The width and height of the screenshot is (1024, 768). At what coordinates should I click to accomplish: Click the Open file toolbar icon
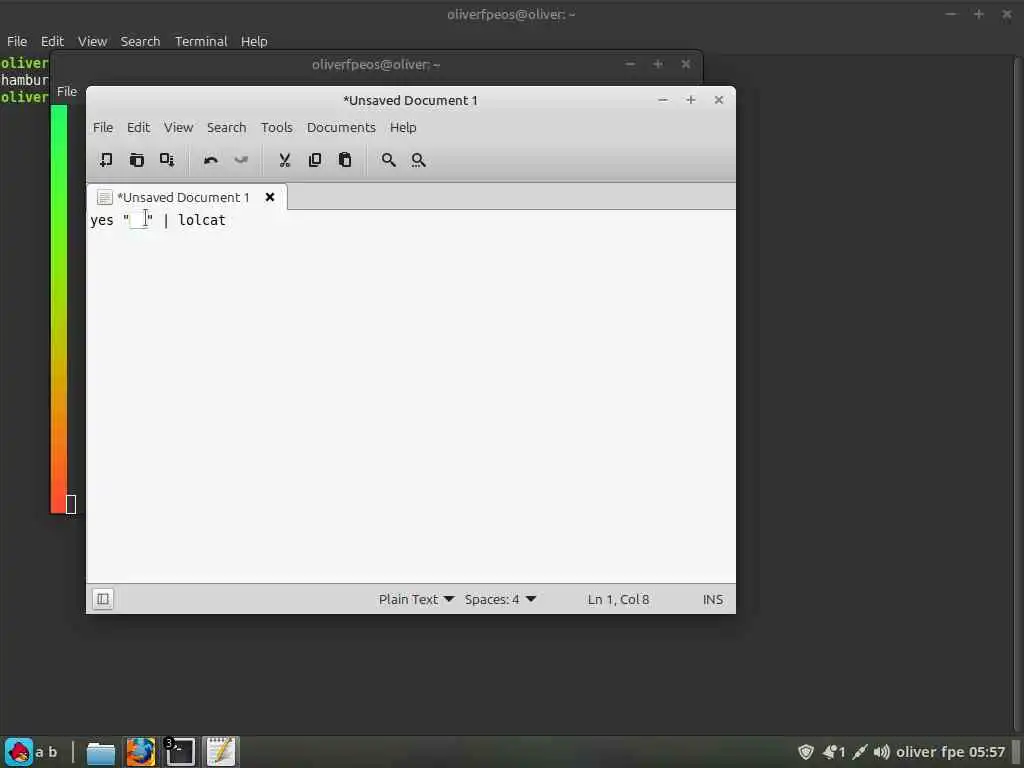pyautogui.click(x=136, y=160)
